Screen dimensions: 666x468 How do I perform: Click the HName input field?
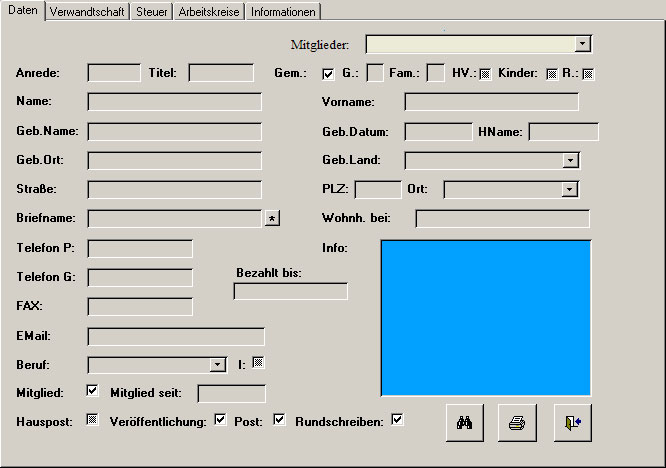point(564,132)
